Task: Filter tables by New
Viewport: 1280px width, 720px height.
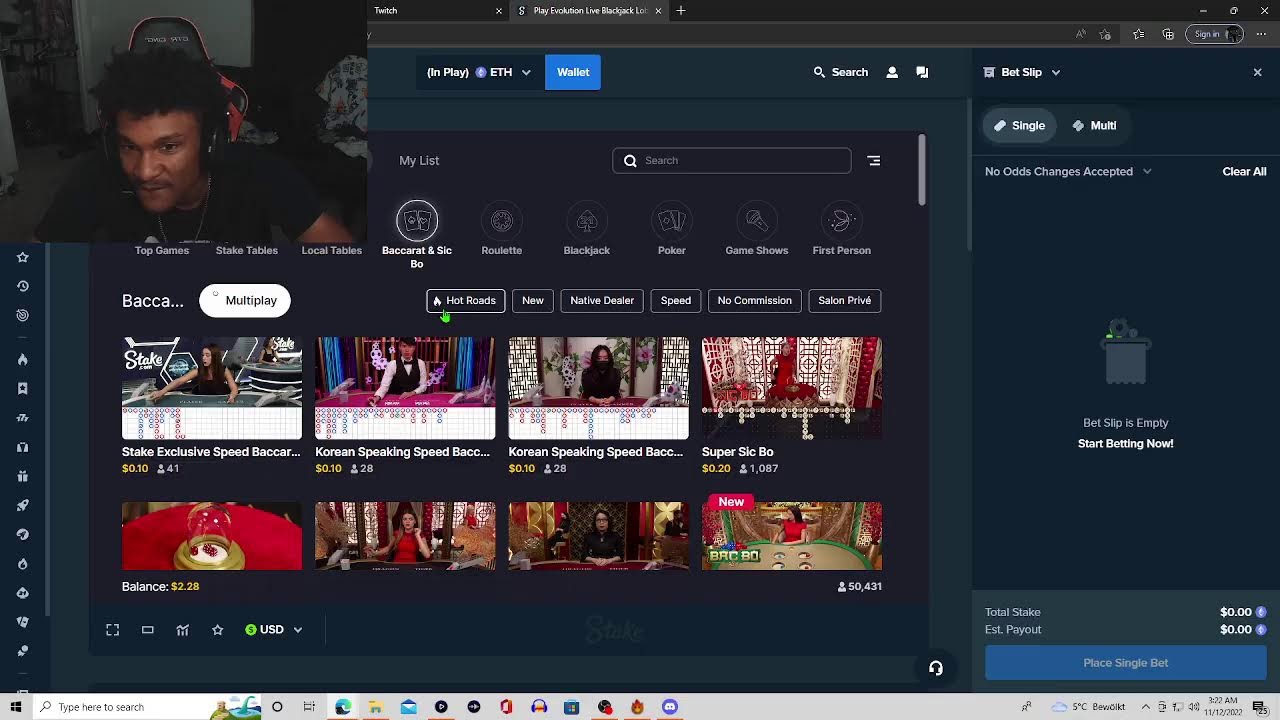Action: [x=533, y=301]
